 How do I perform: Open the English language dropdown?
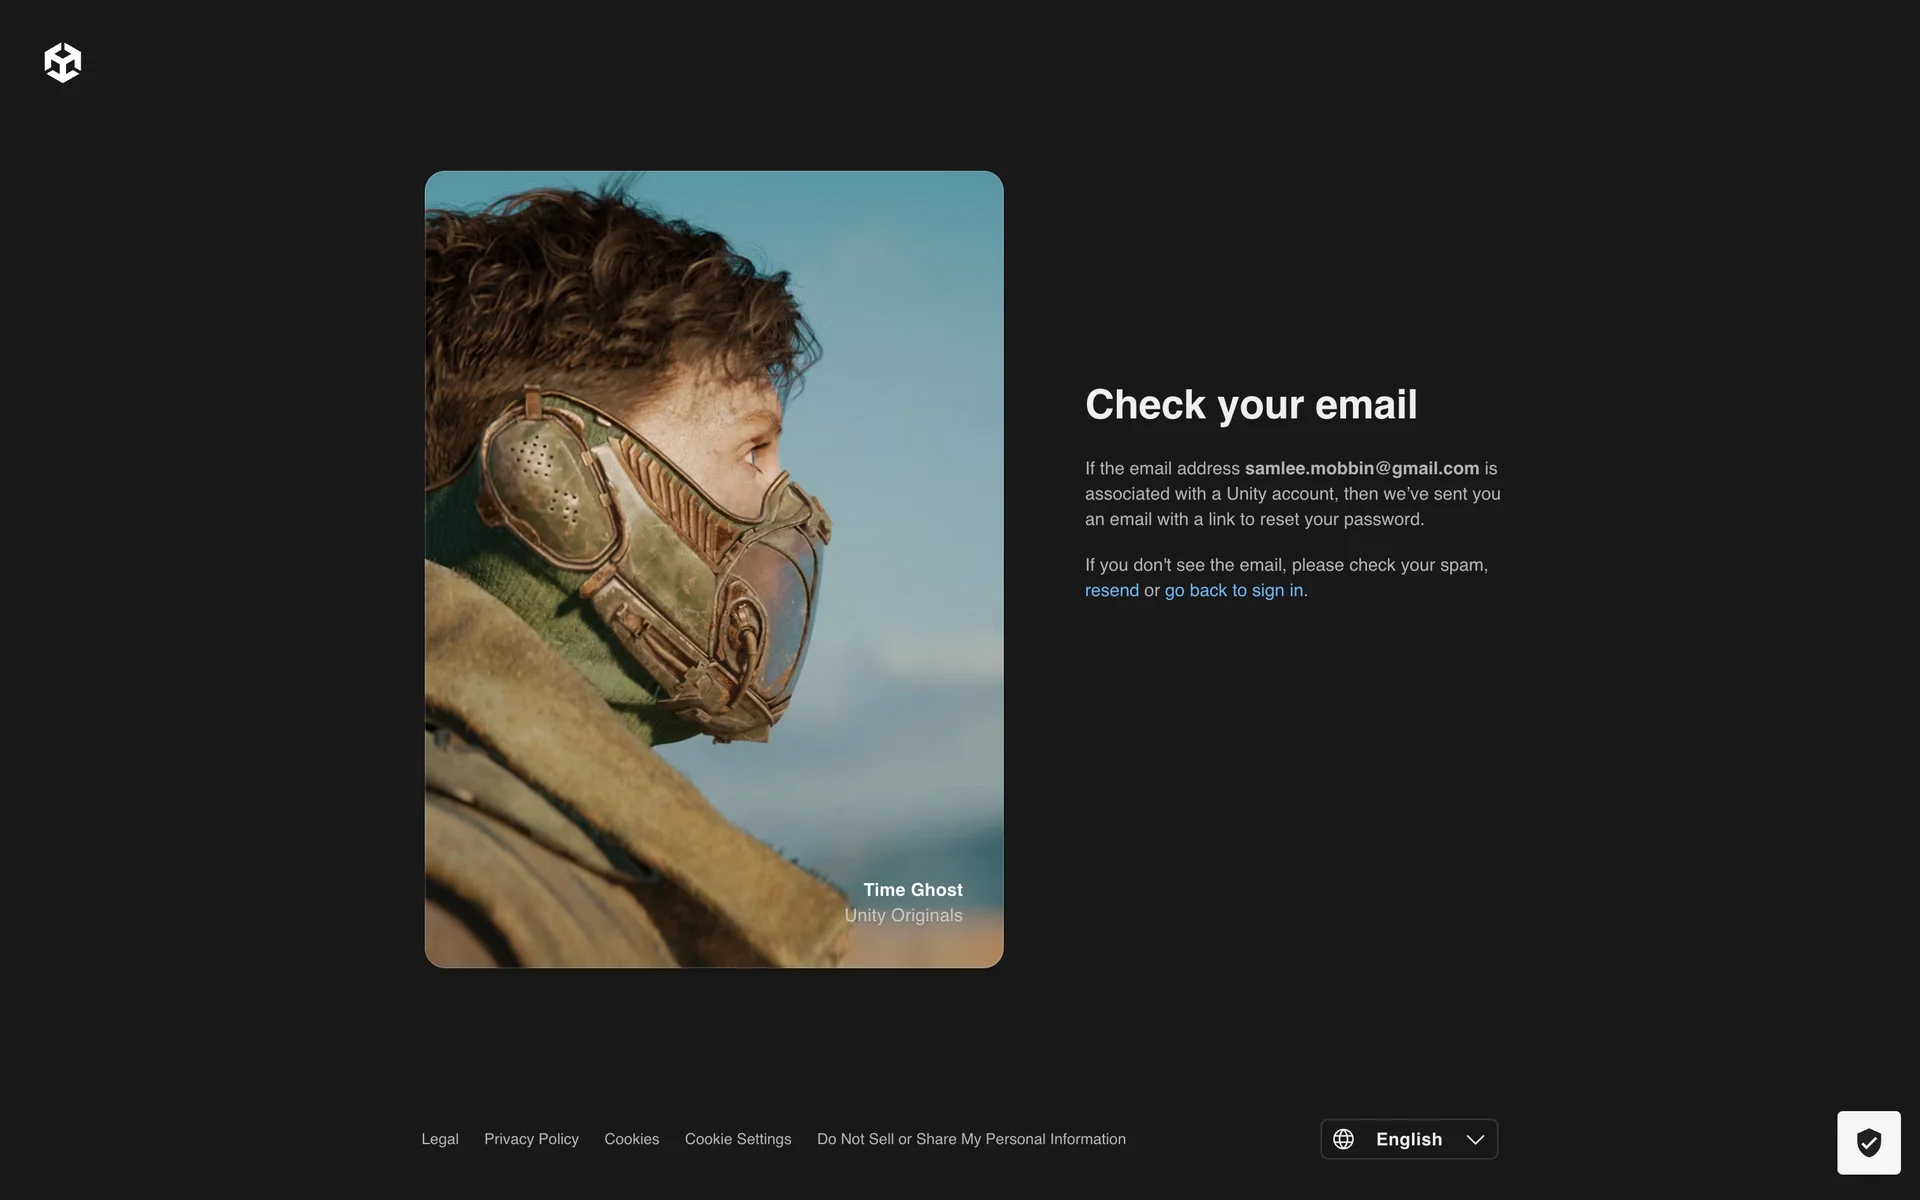click(x=1408, y=1139)
